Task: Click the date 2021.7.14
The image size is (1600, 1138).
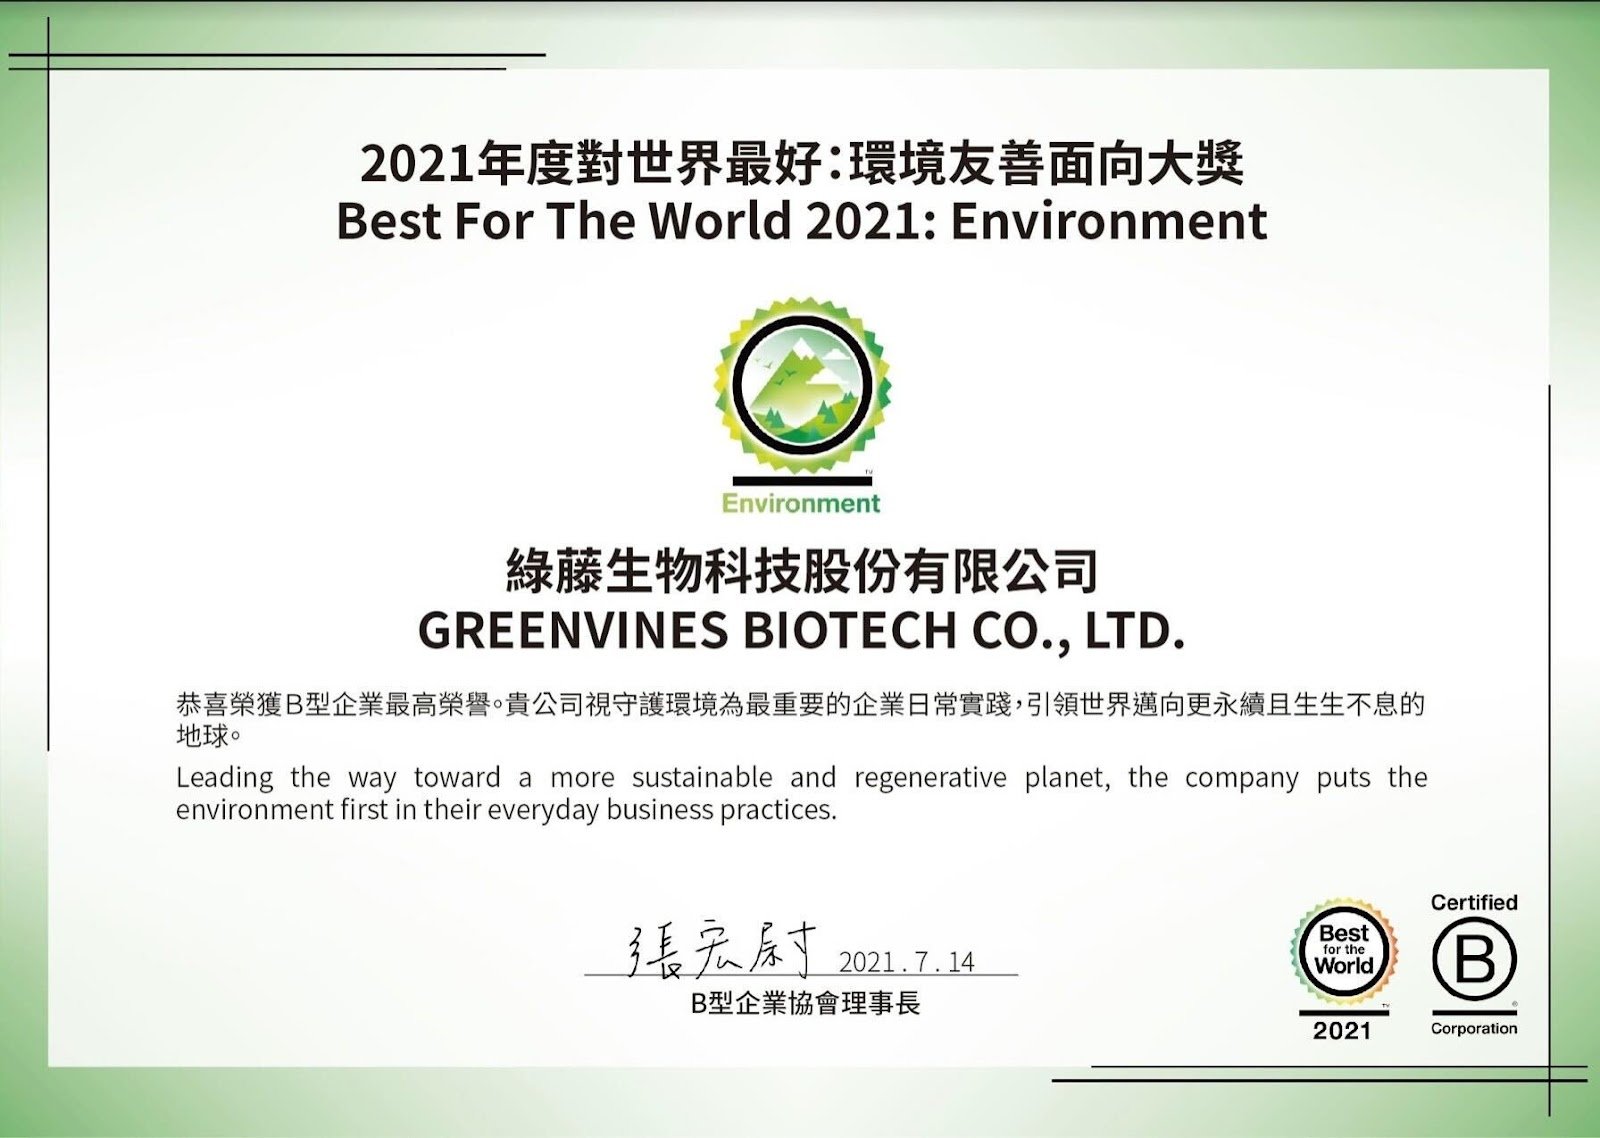Action: pyautogui.click(x=906, y=961)
